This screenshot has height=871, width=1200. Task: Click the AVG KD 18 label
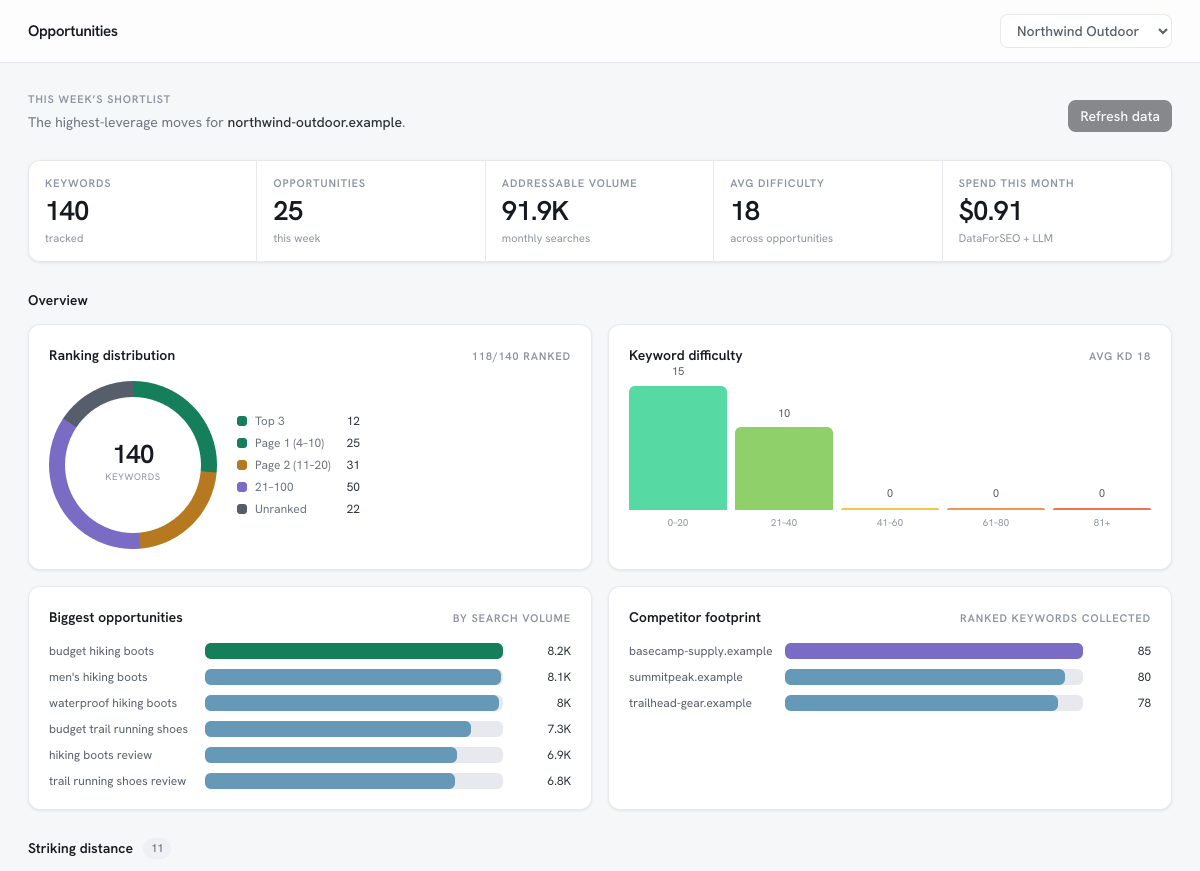click(x=1120, y=356)
